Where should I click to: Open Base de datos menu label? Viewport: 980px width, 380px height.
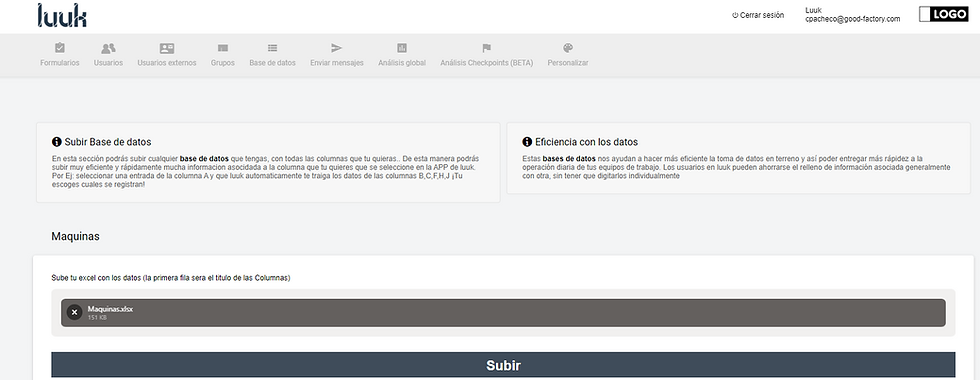pos(272,63)
